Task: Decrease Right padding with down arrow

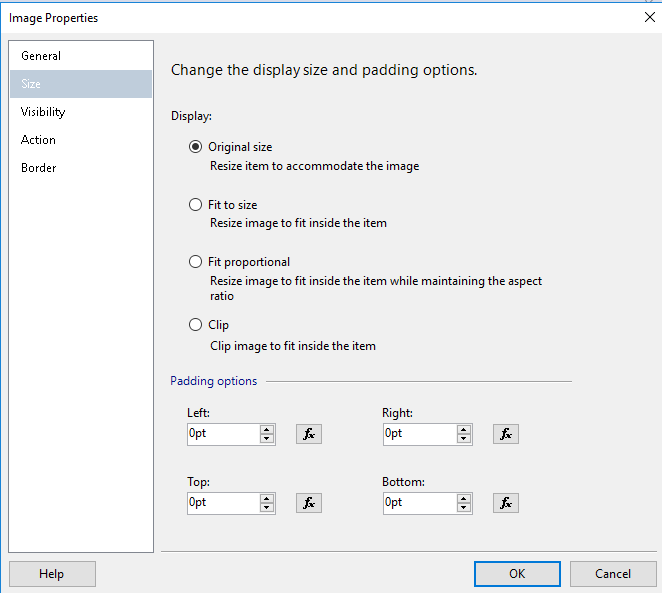Action: coord(464,439)
